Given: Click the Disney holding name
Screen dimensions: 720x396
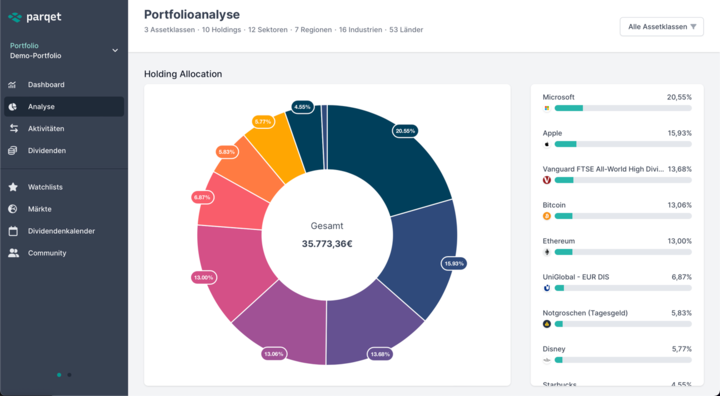Looking at the screenshot, I should (554, 349).
